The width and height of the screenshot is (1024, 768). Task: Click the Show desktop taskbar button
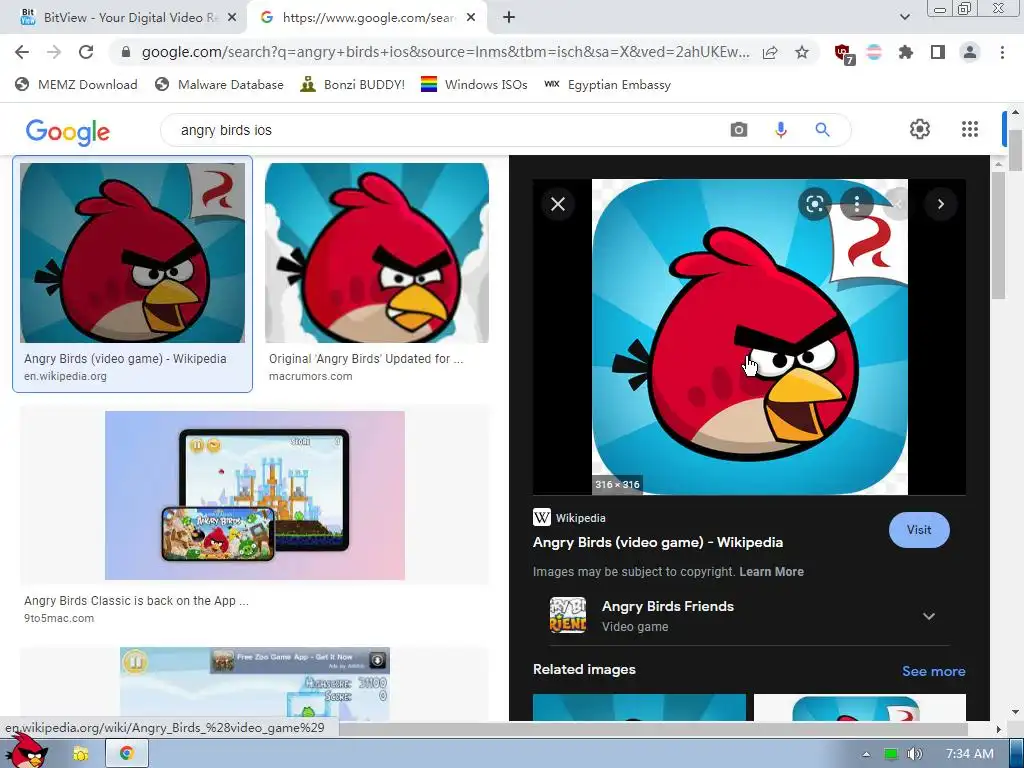point(1016,754)
